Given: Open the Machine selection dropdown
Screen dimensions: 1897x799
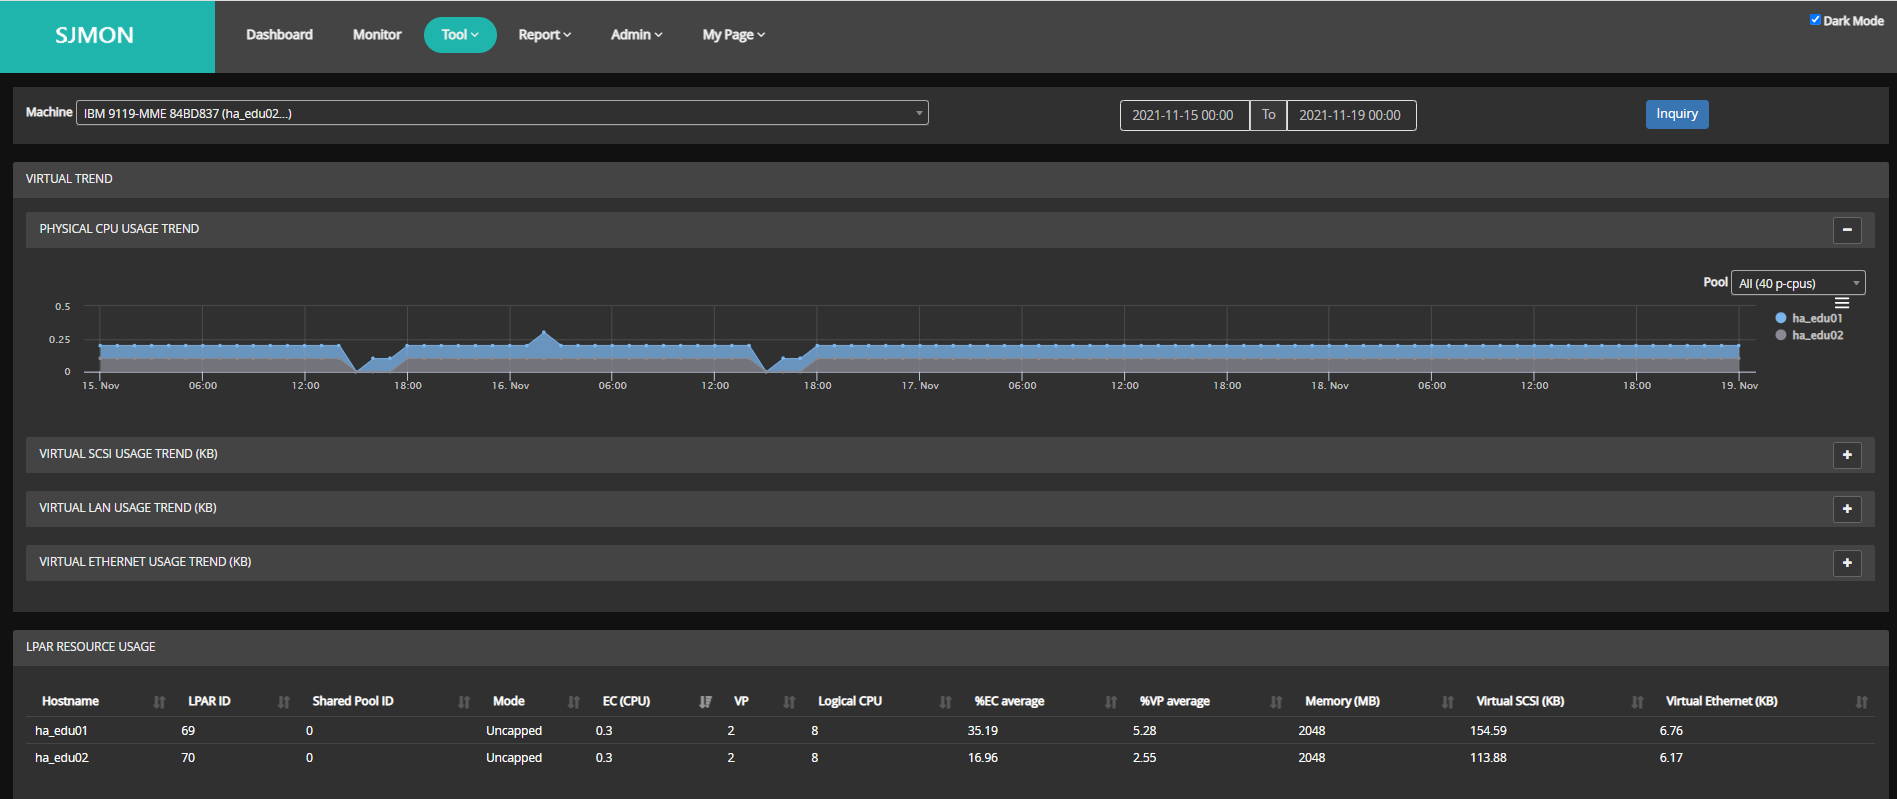Looking at the screenshot, I should pyautogui.click(x=502, y=113).
